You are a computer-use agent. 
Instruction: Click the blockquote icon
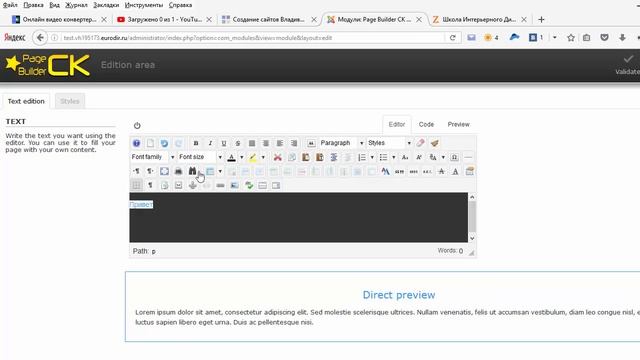[x=311, y=143]
